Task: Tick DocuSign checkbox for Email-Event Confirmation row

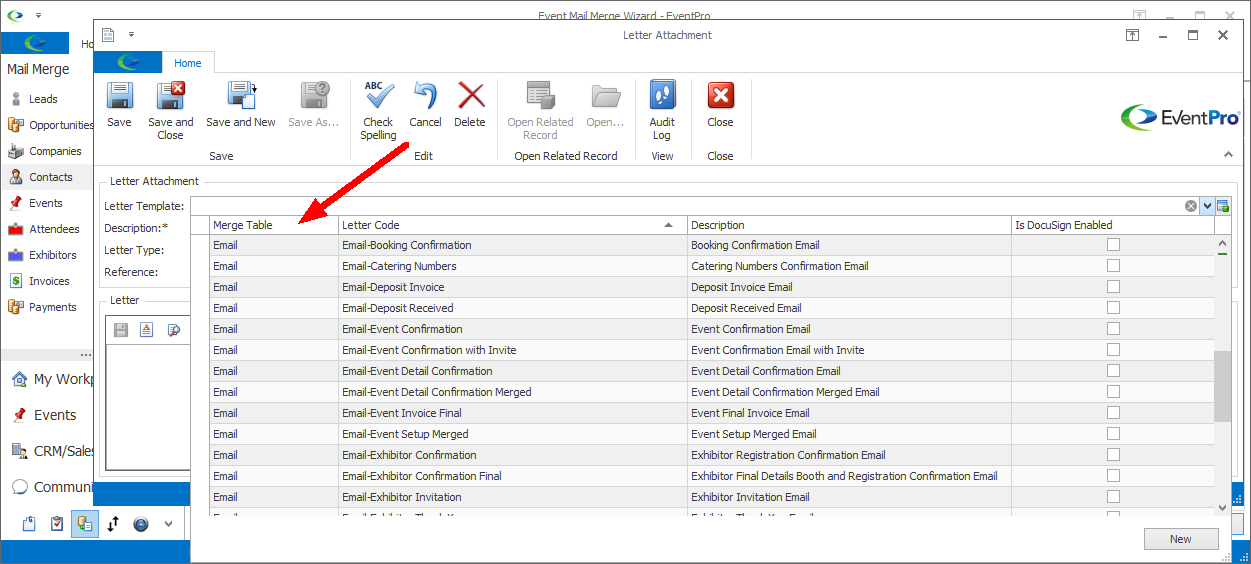Action: pos(1113,329)
